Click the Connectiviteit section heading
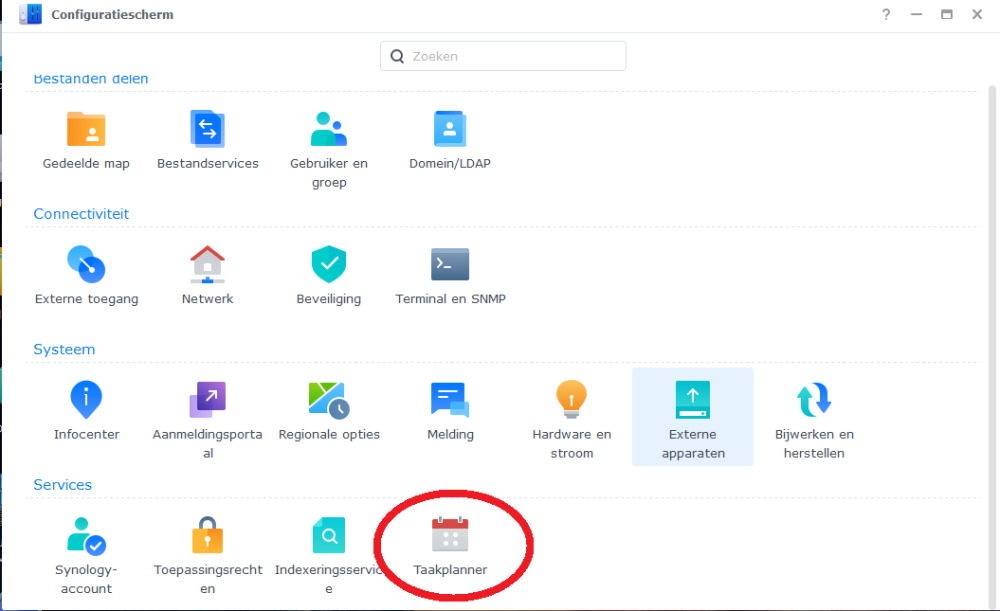Viewport: 1000px width, 611px height. pos(81,214)
